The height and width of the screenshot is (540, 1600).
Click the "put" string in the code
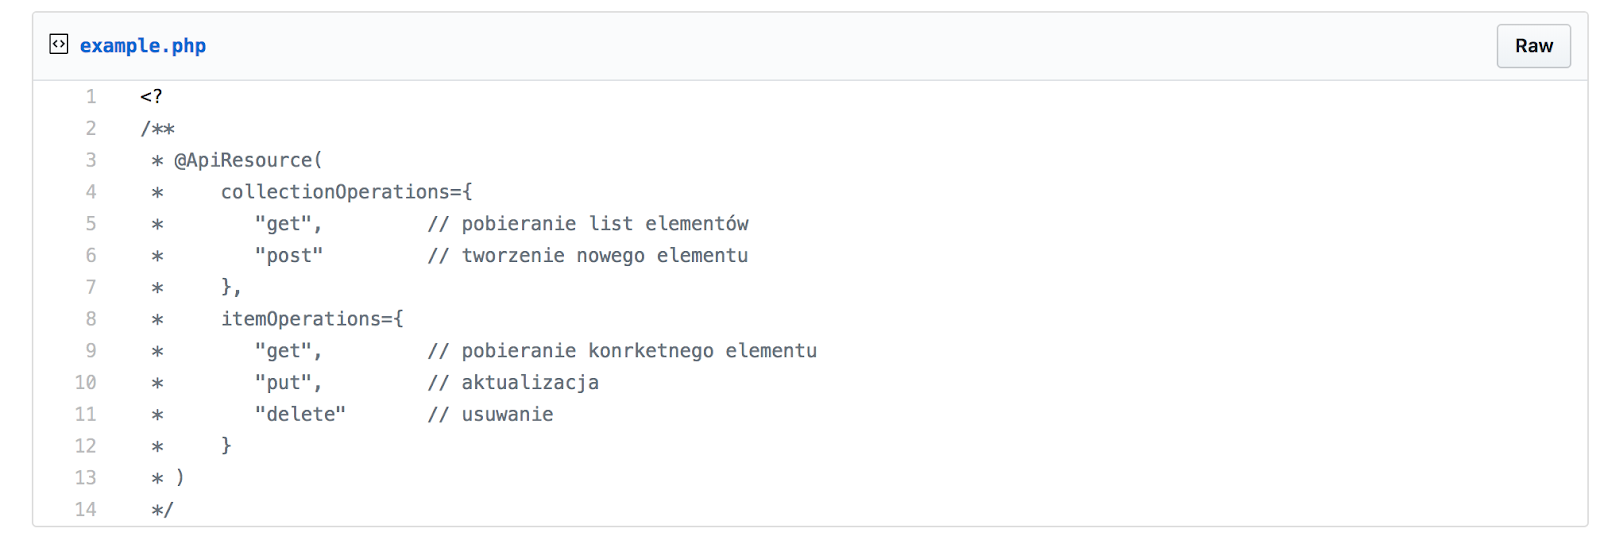coord(283,383)
